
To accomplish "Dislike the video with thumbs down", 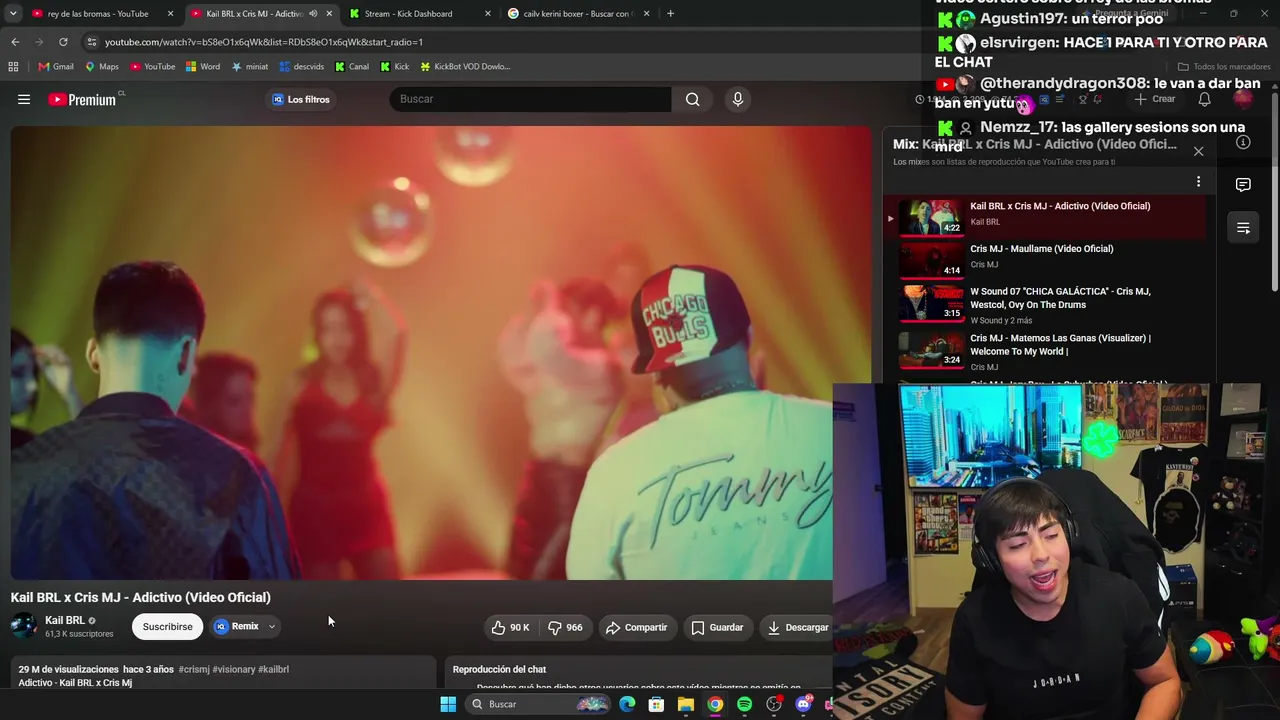I will 565,627.
